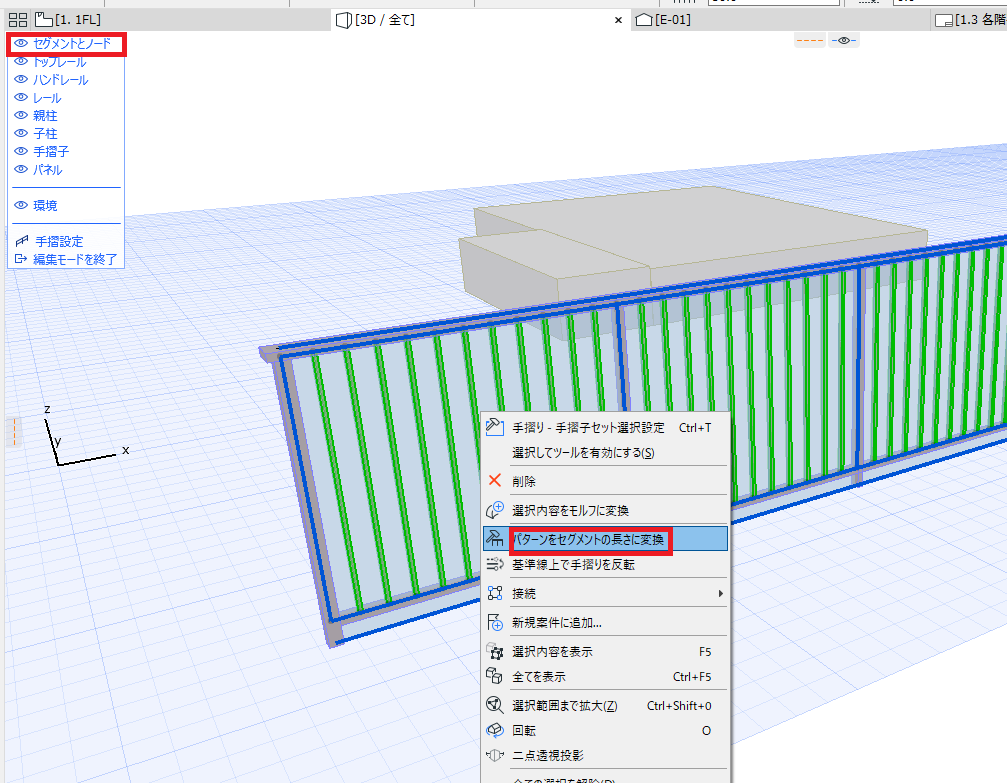Close the 3D / 全て tab

coord(618,20)
